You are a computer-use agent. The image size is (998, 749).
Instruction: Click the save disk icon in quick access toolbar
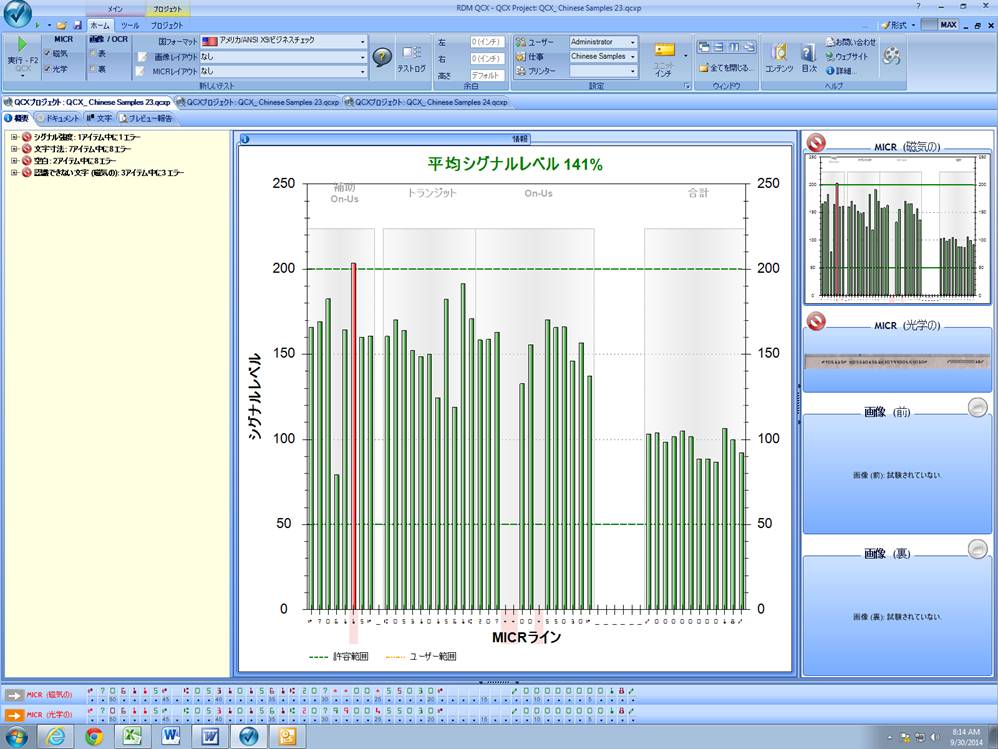(x=77, y=24)
